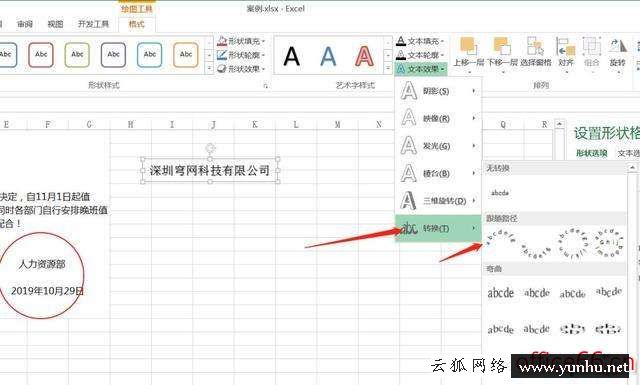The width and height of the screenshot is (640, 385).
Task: Select column K header
Action: coord(255,124)
